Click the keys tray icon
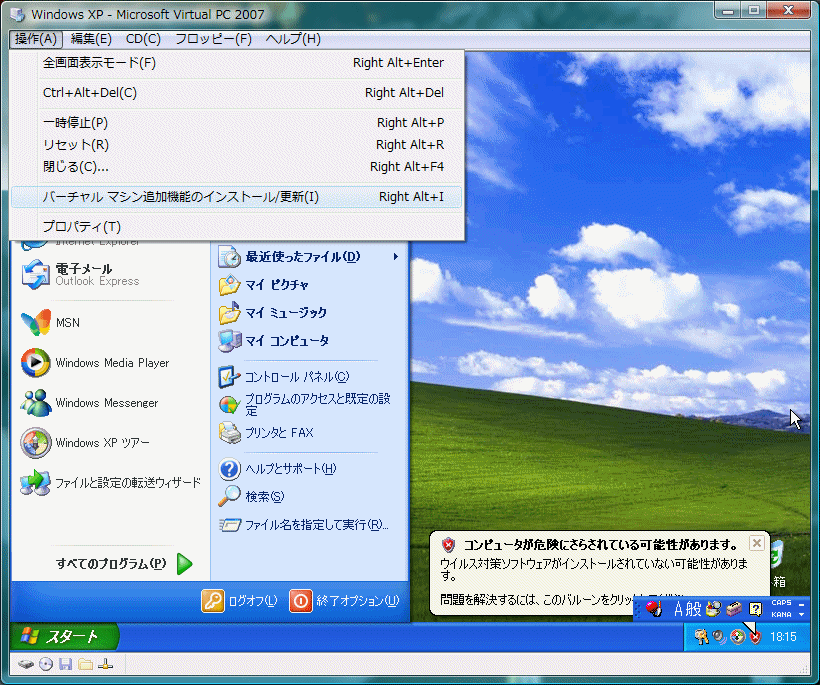The image size is (820, 685). 701,636
